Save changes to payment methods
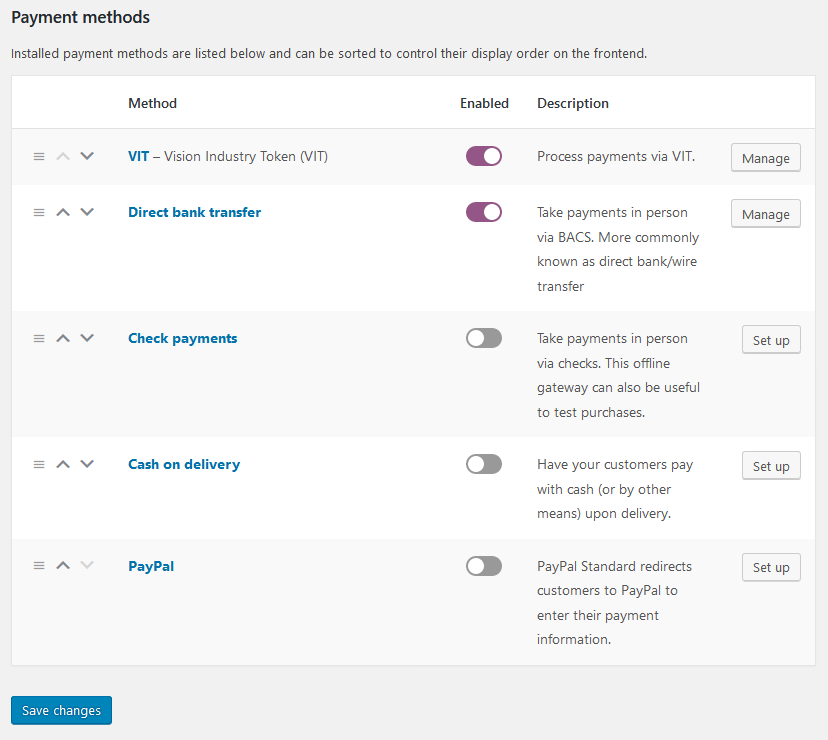 (x=62, y=710)
